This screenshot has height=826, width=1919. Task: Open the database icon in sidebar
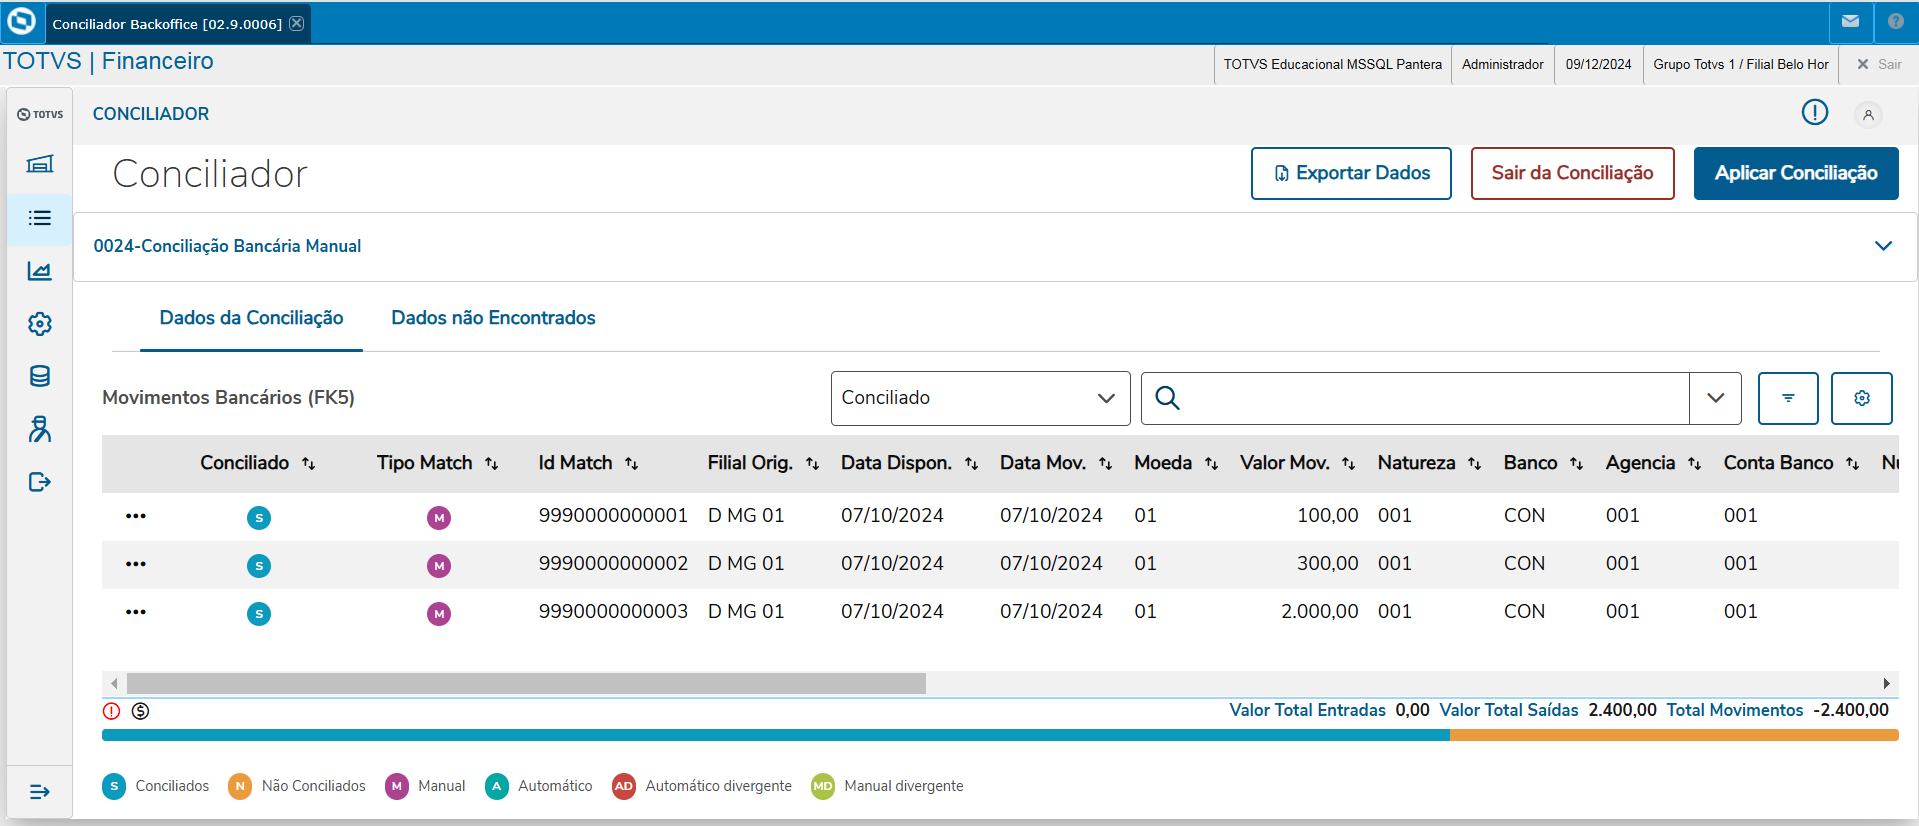click(40, 376)
